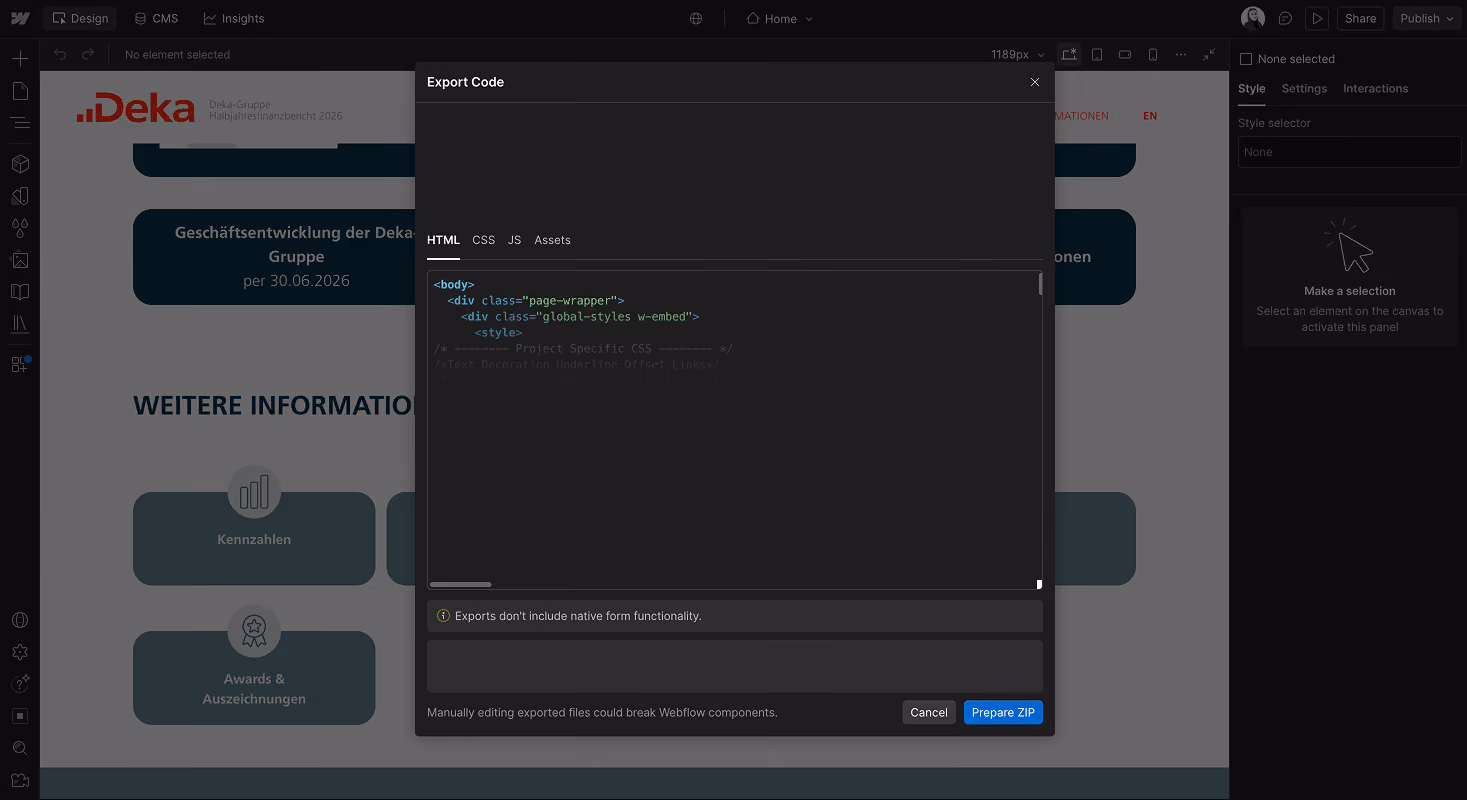Click the horizontal scrollbar of the code view
The image size is (1467, 800).
coord(460,584)
